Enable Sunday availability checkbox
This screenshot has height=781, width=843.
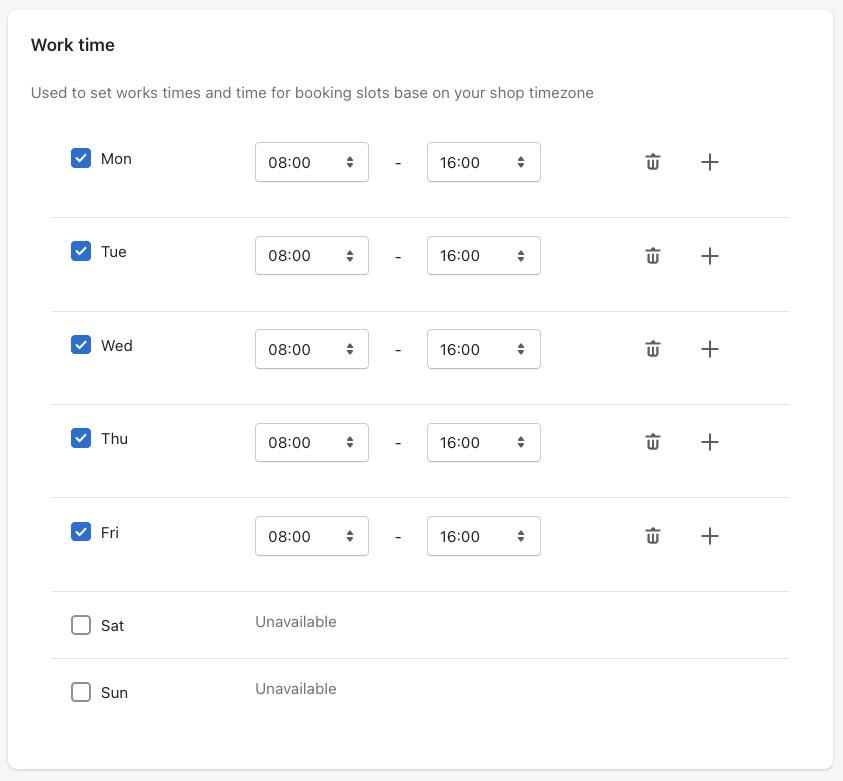point(81,692)
